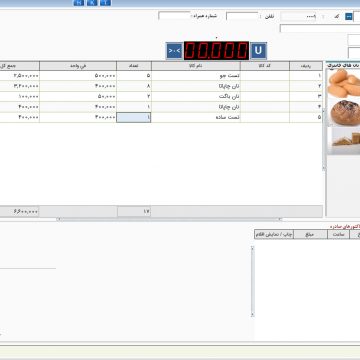Click the فی واحد unit price column header
This screenshot has height=360, width=360.
tap(78, 66)
